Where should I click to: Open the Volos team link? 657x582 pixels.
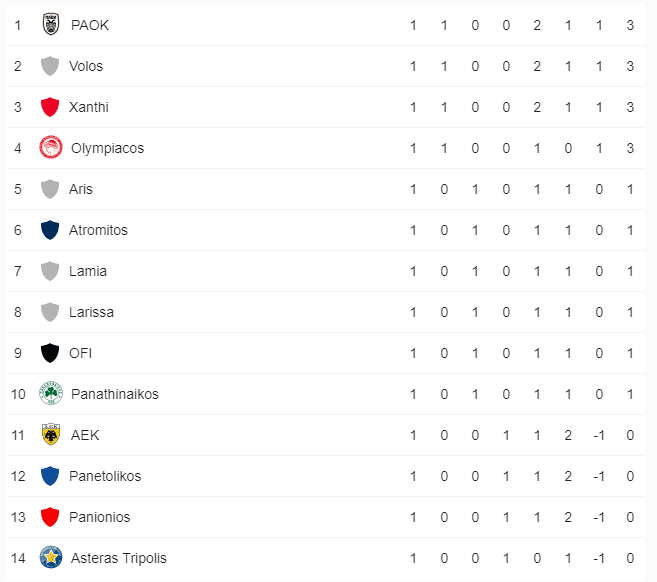86,66
